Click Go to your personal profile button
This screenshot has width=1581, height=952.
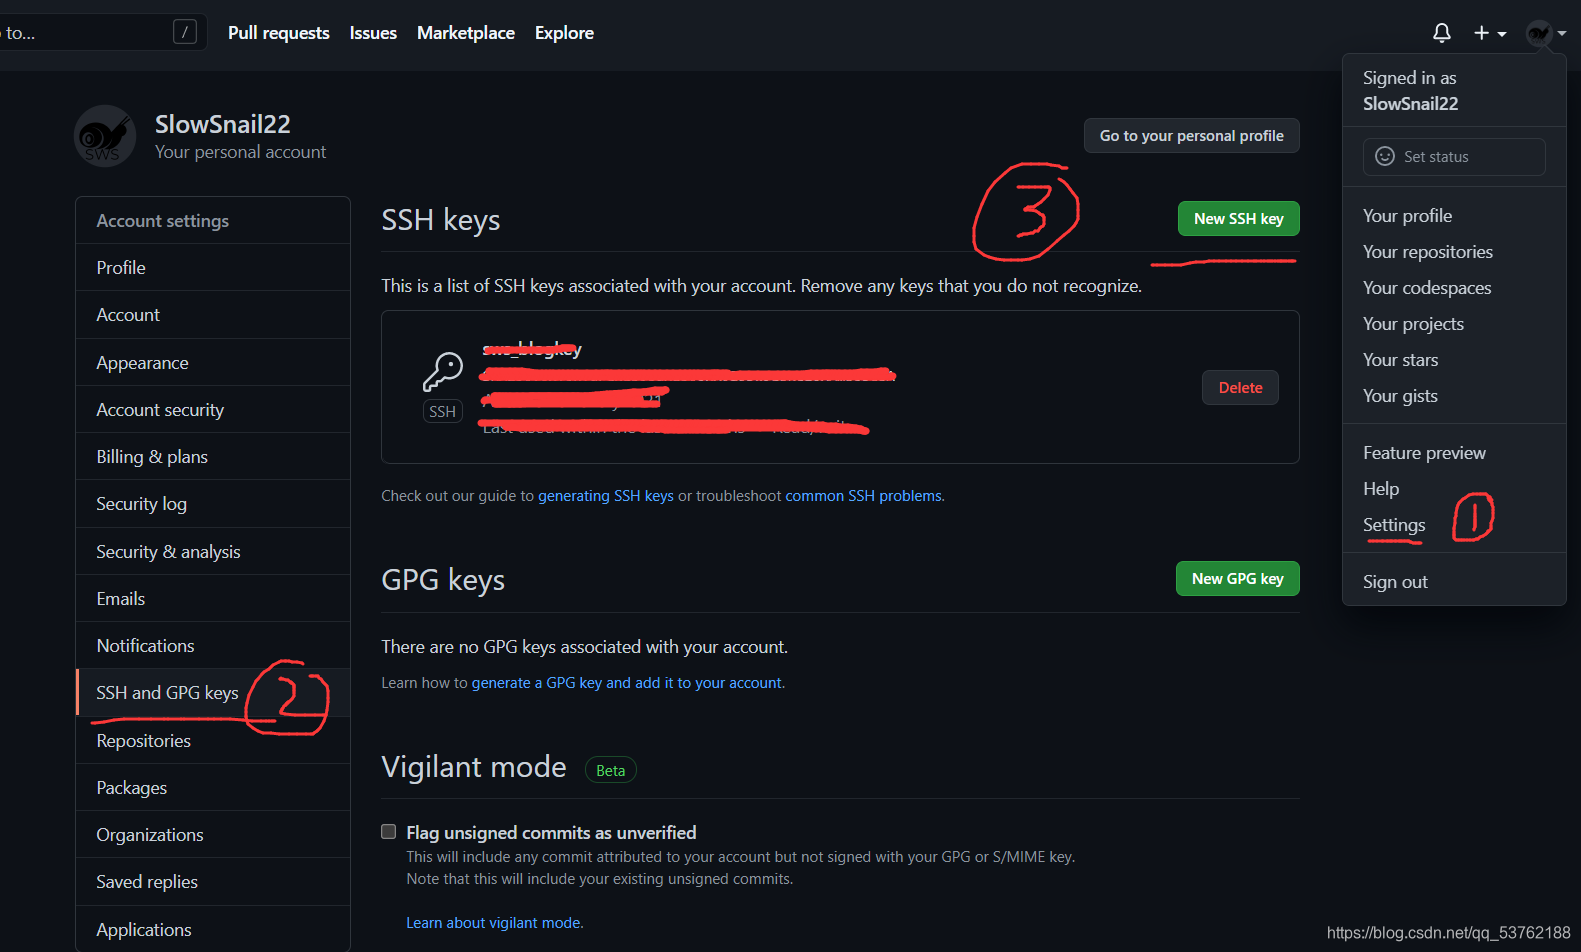point(1192,136)
